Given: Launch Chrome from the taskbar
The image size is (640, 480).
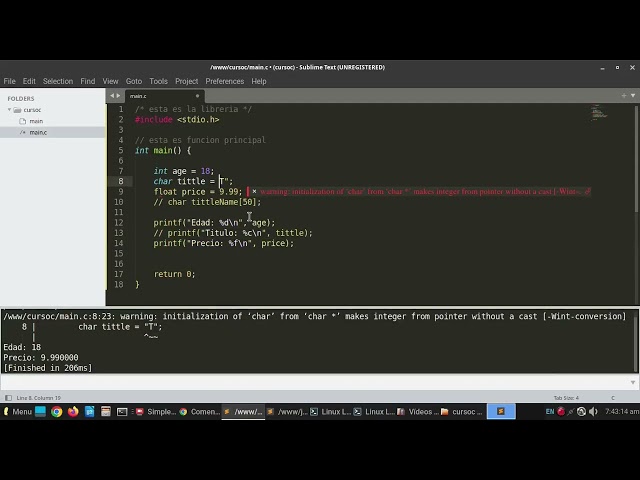Looking at the screenshot, I should point(57,411).
